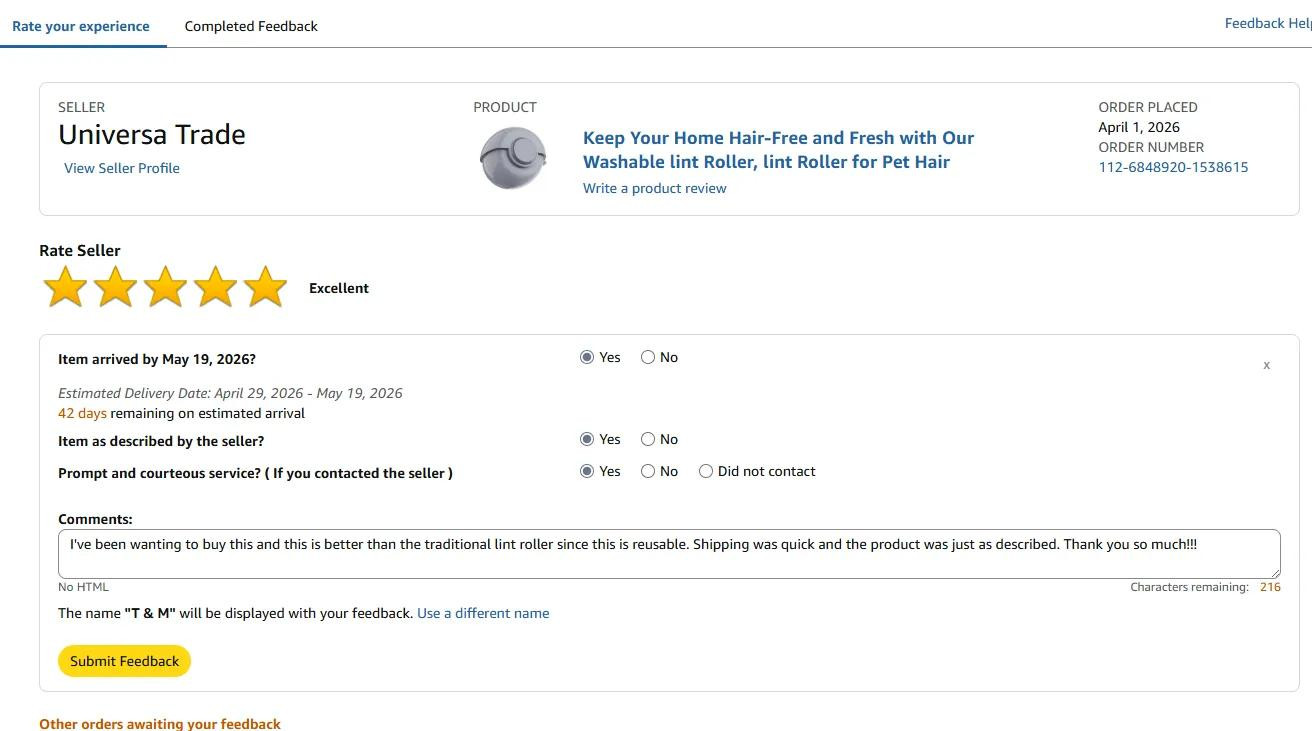Screen dimensions: 1312x731
Task: Set seller rating to two stars
Action: [116, 287]
